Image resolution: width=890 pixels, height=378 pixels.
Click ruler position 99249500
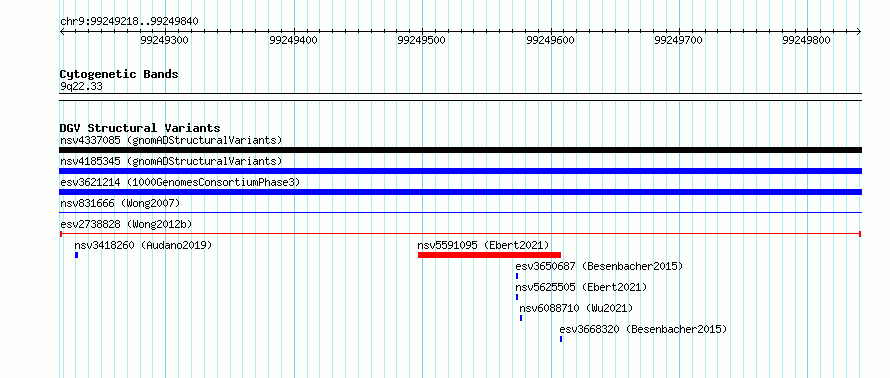point(422,40)
